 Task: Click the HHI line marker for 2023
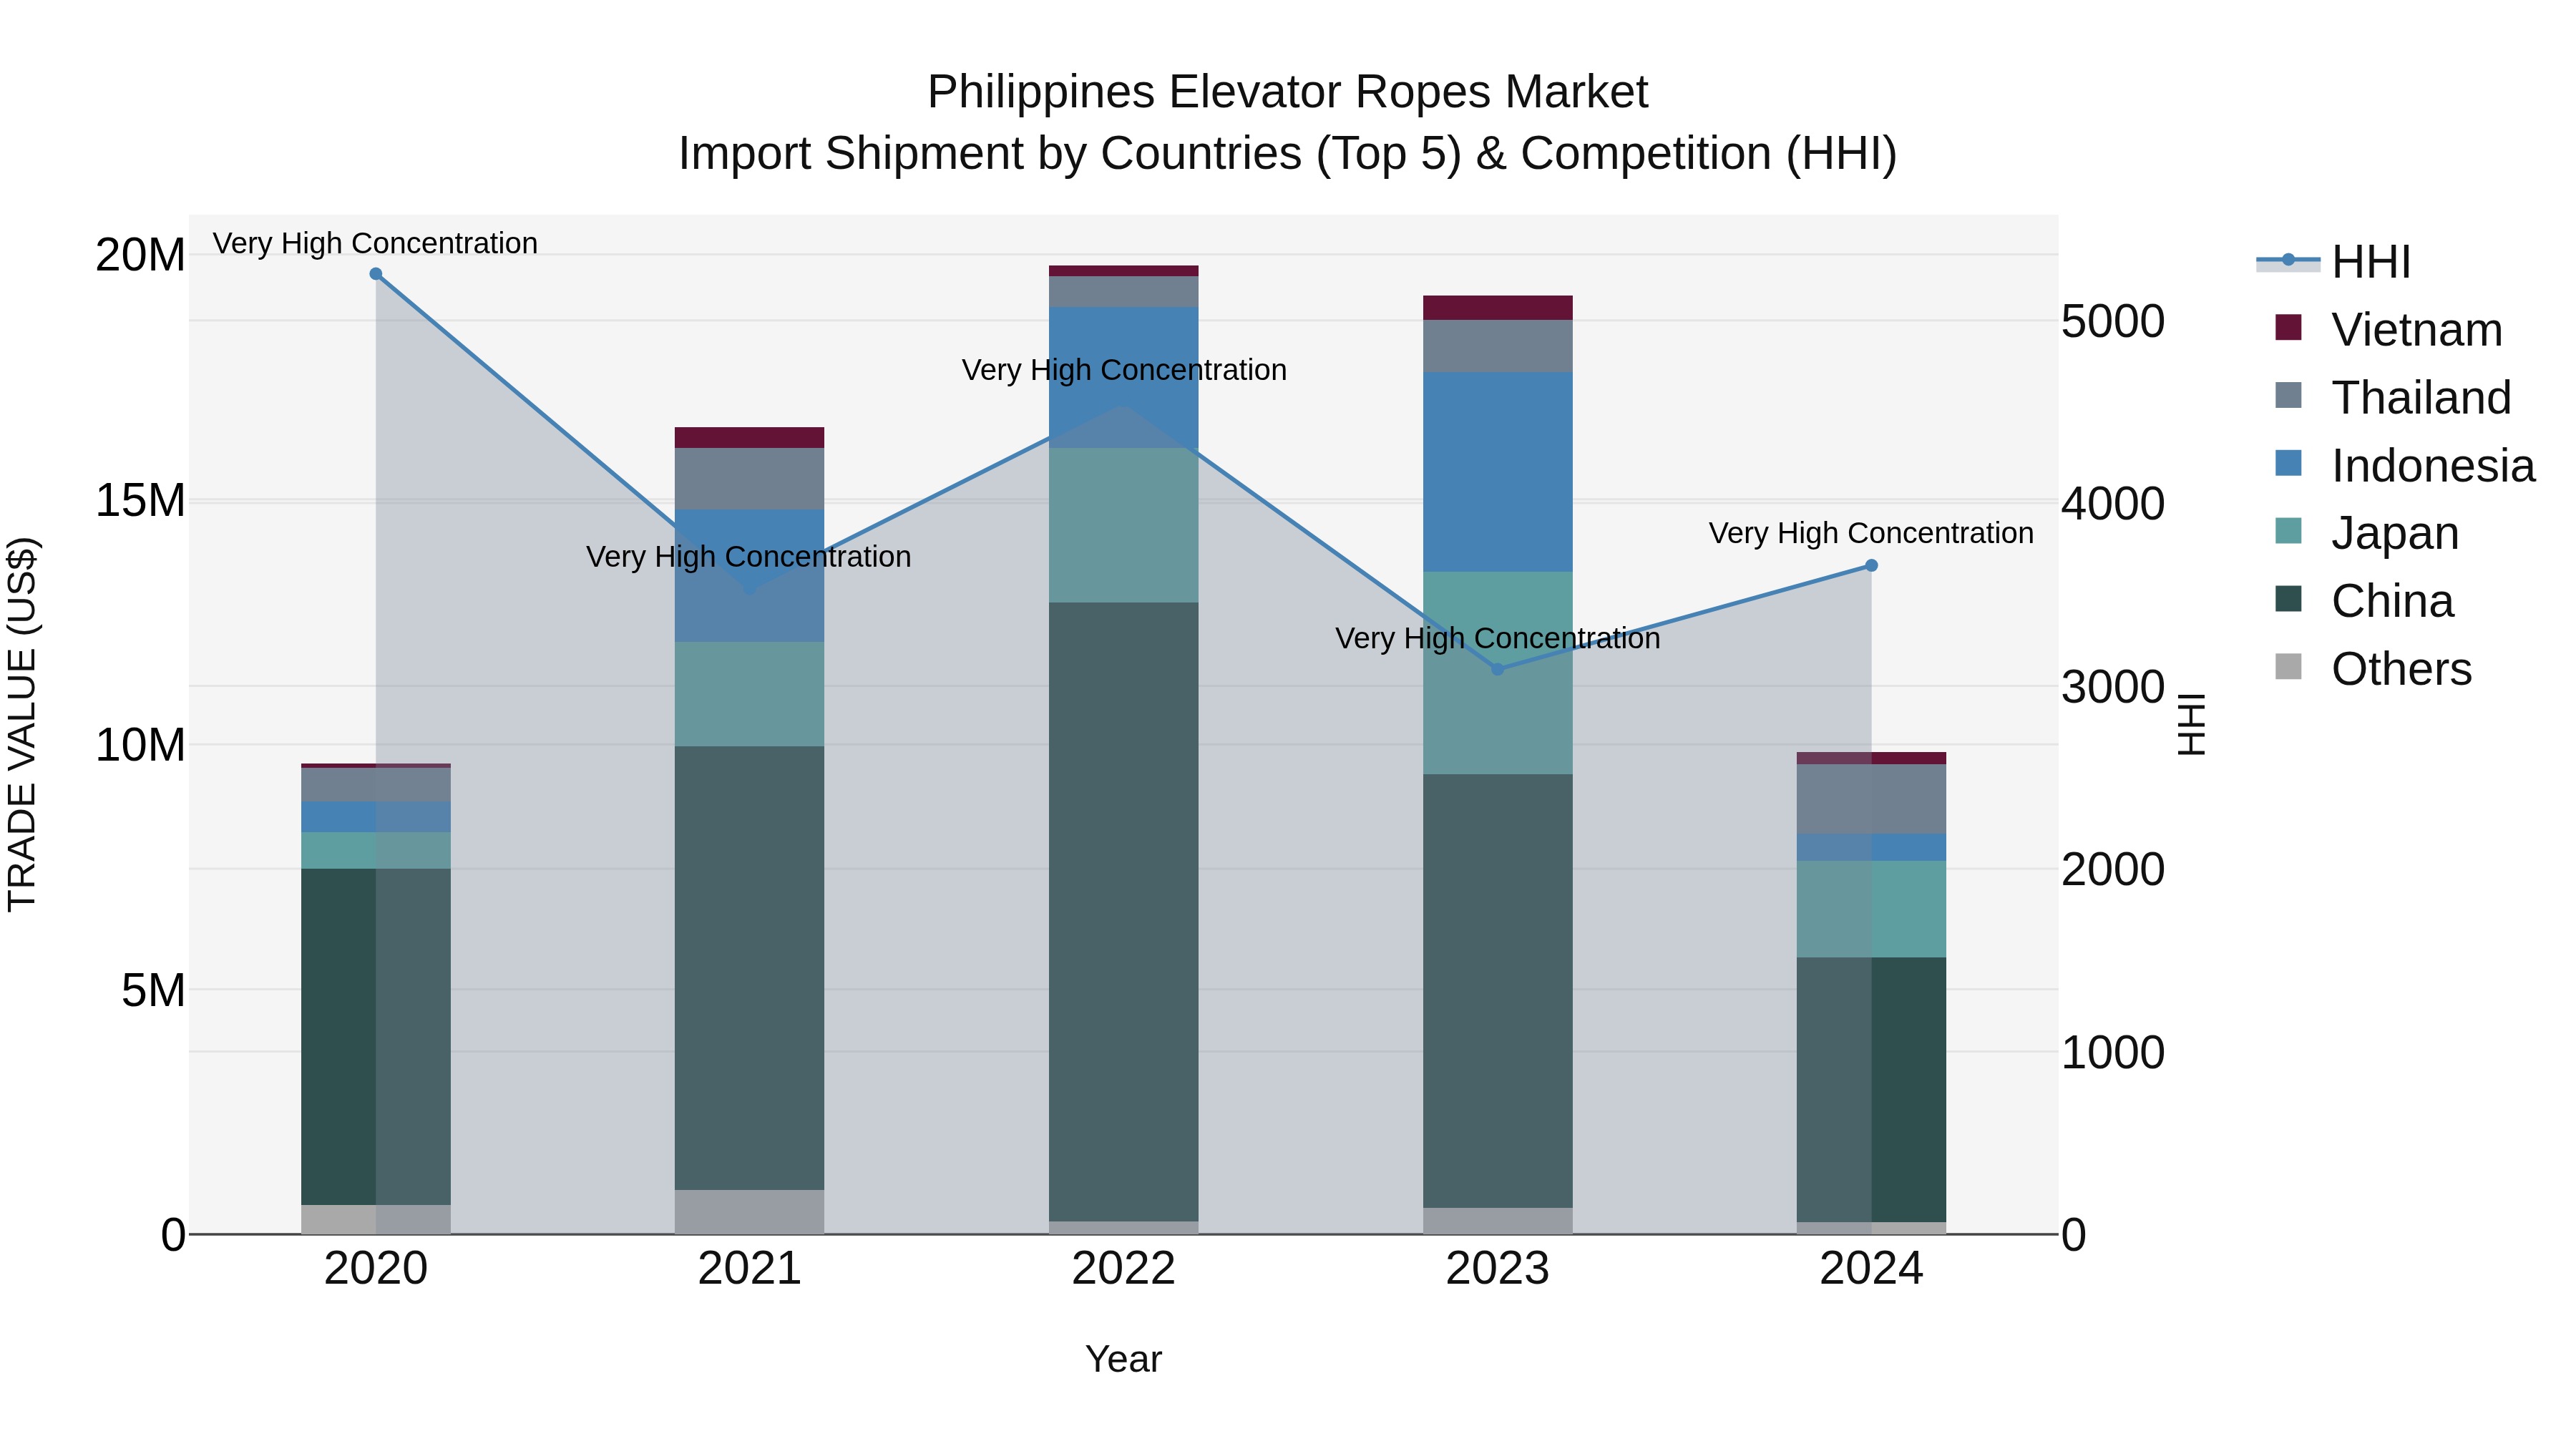click(1497, 669)
